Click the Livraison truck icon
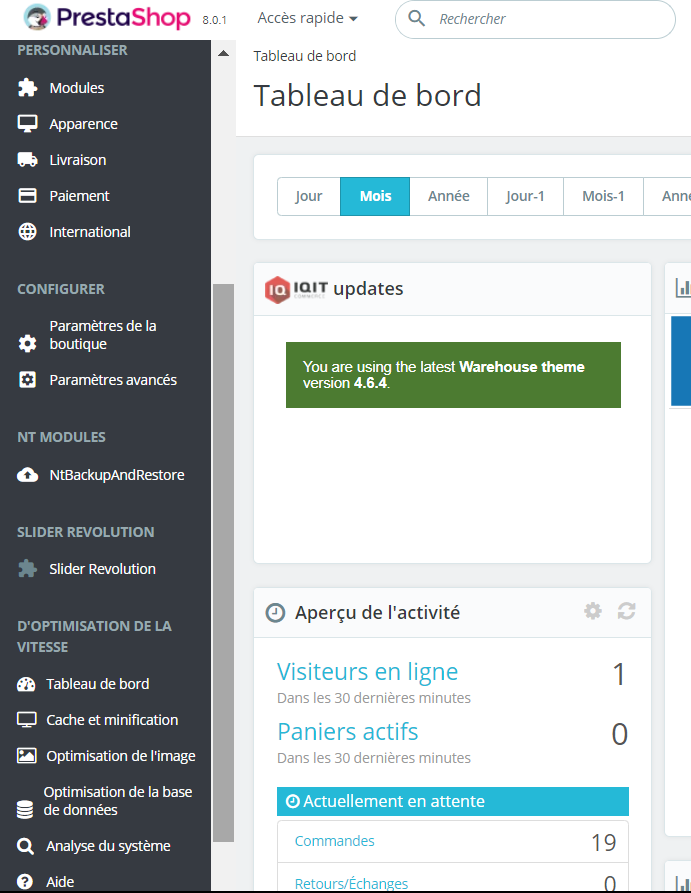The image size is (691, 893). (x=27, y=159)
